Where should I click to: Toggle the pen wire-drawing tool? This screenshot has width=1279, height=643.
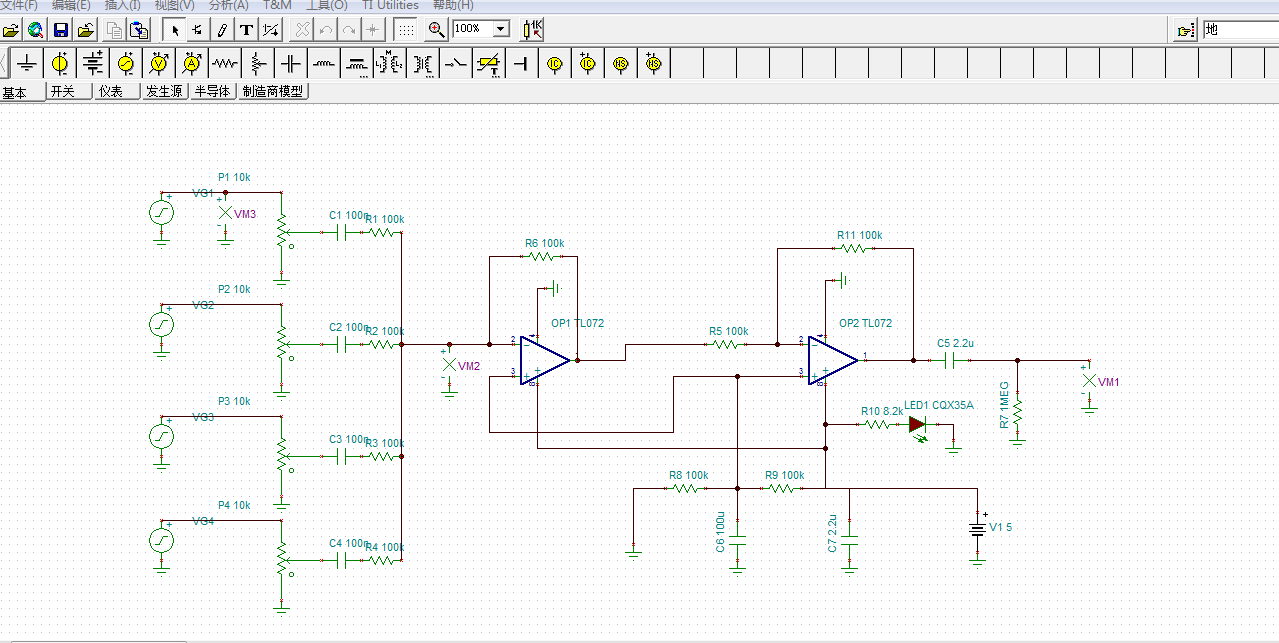pyautogui.click(x=222, y=29)
